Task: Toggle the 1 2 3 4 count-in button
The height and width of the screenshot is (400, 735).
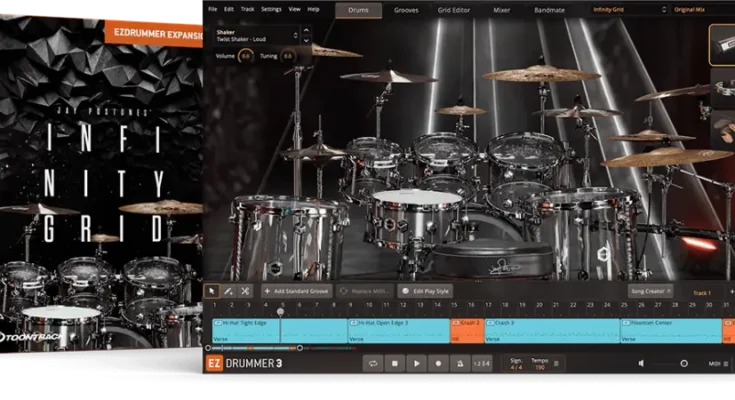Action: tap(481, 364)
